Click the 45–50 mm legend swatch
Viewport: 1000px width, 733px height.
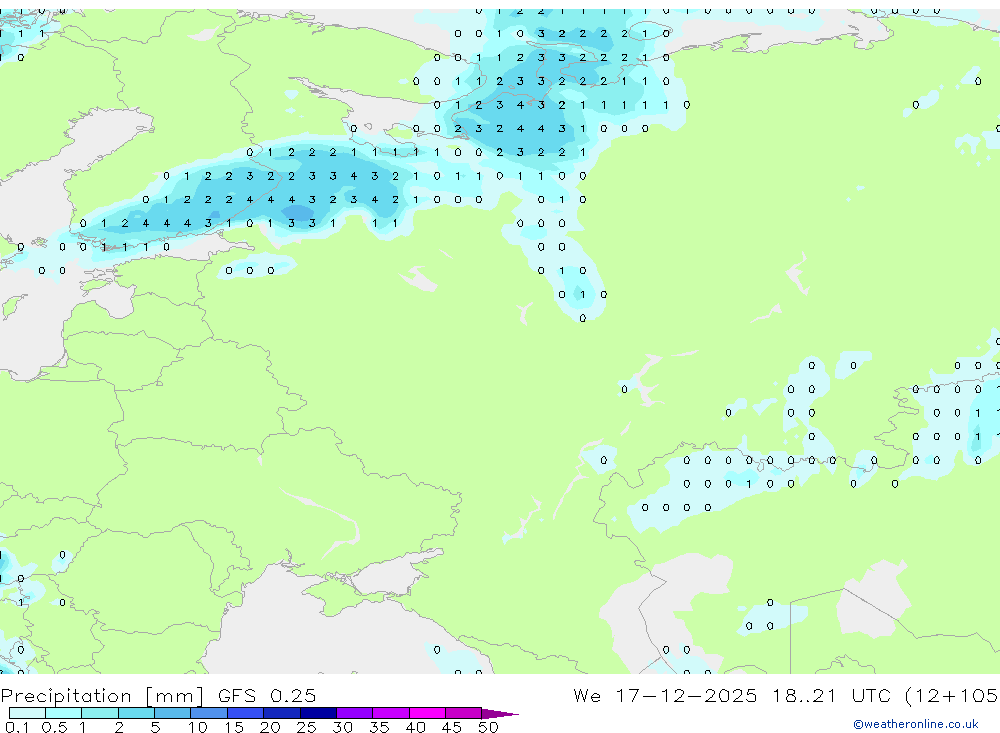point(464,713)
